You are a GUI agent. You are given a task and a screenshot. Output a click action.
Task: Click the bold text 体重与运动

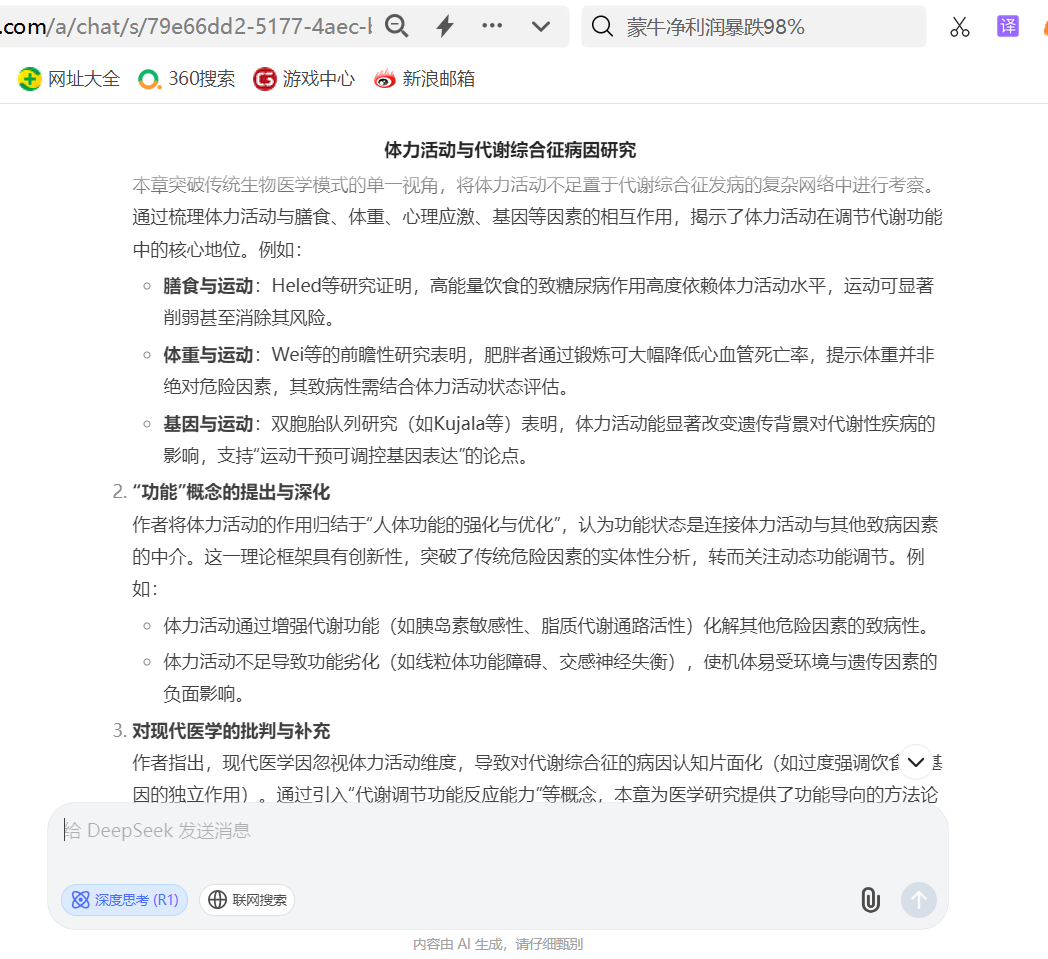(208, 355)
